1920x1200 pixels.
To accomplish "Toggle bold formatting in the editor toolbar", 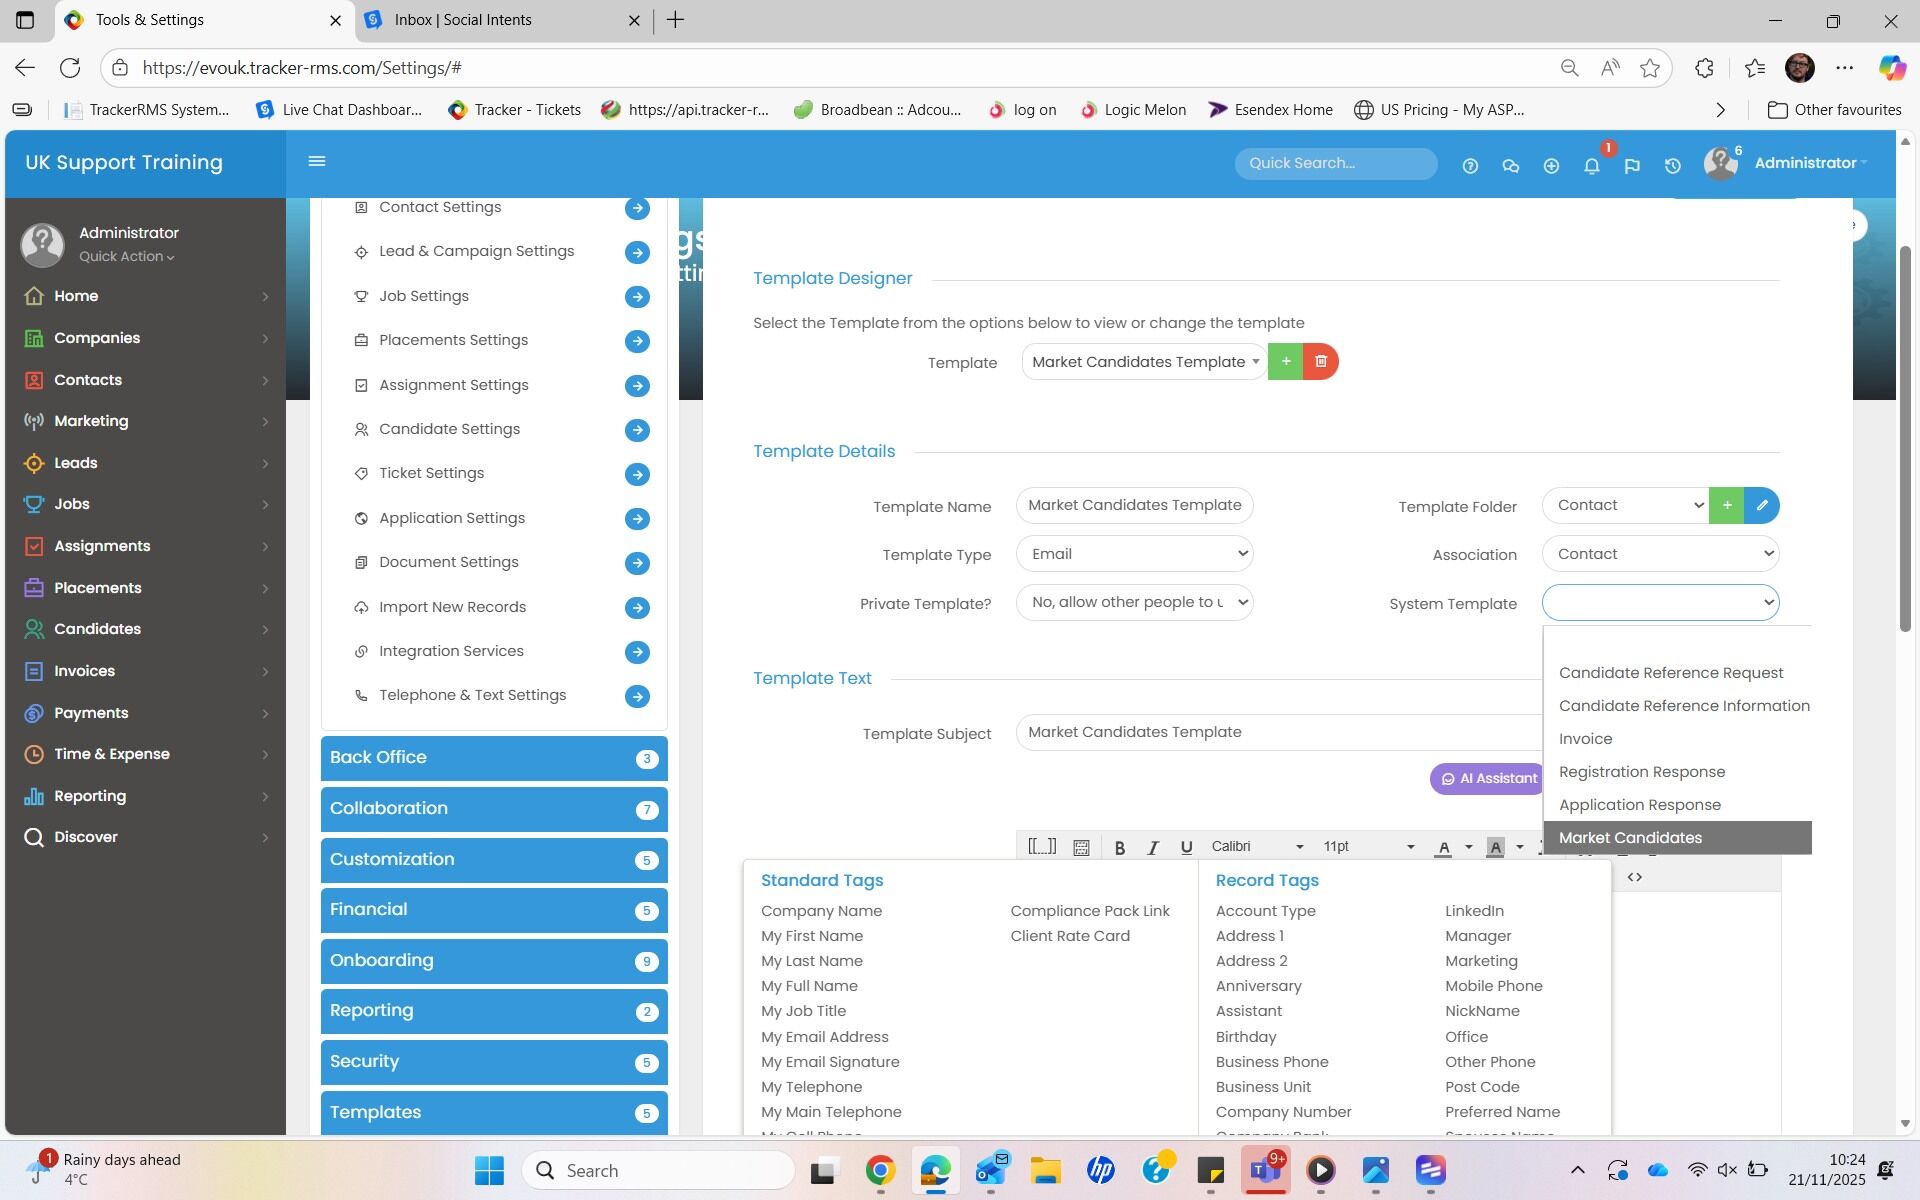I will point(1120,848).
